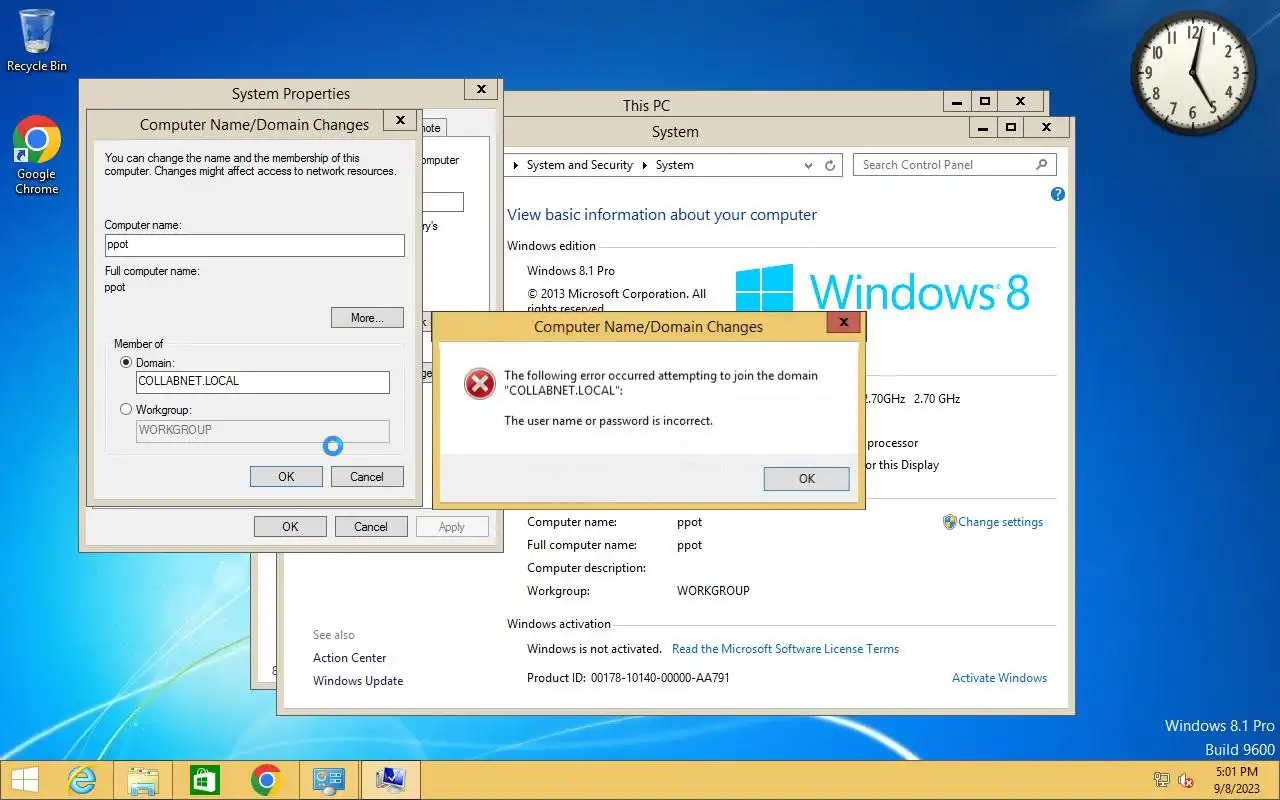Click the network tray icon
This screenshot has width=1280, height=800.
click(x=1162, y=780)
